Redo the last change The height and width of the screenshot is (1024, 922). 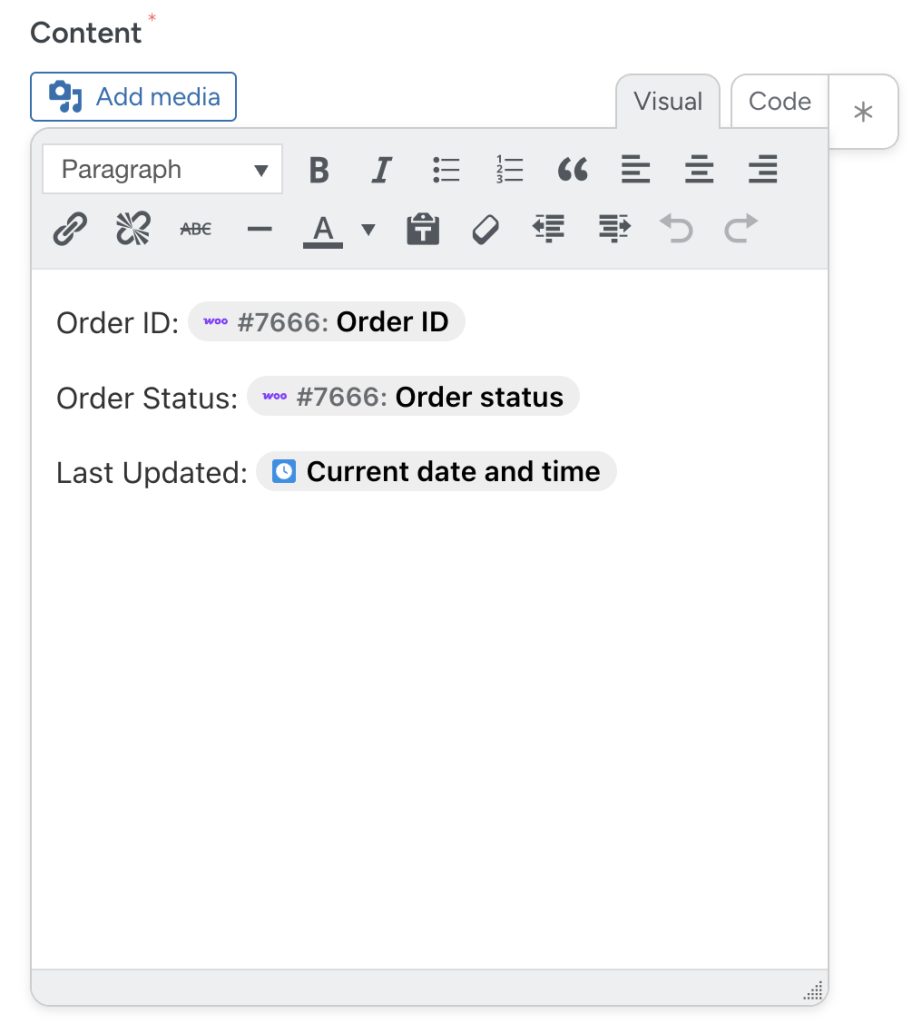(740, 228)
